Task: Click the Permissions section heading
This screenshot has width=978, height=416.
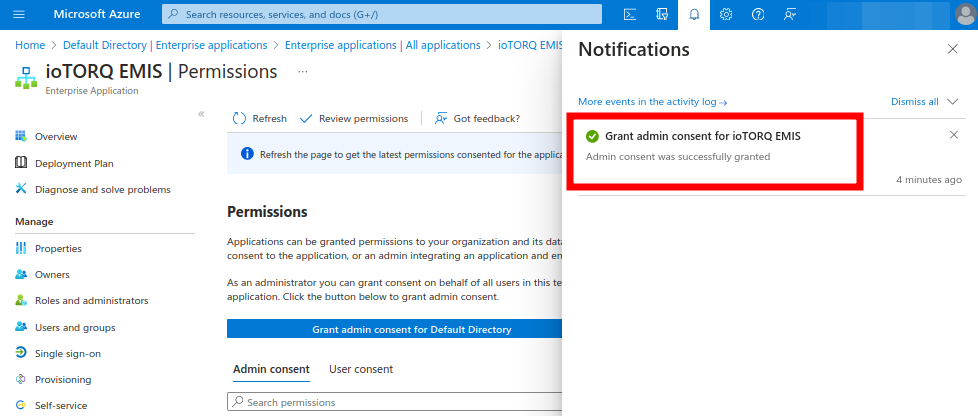Action: tap(267, 211)
